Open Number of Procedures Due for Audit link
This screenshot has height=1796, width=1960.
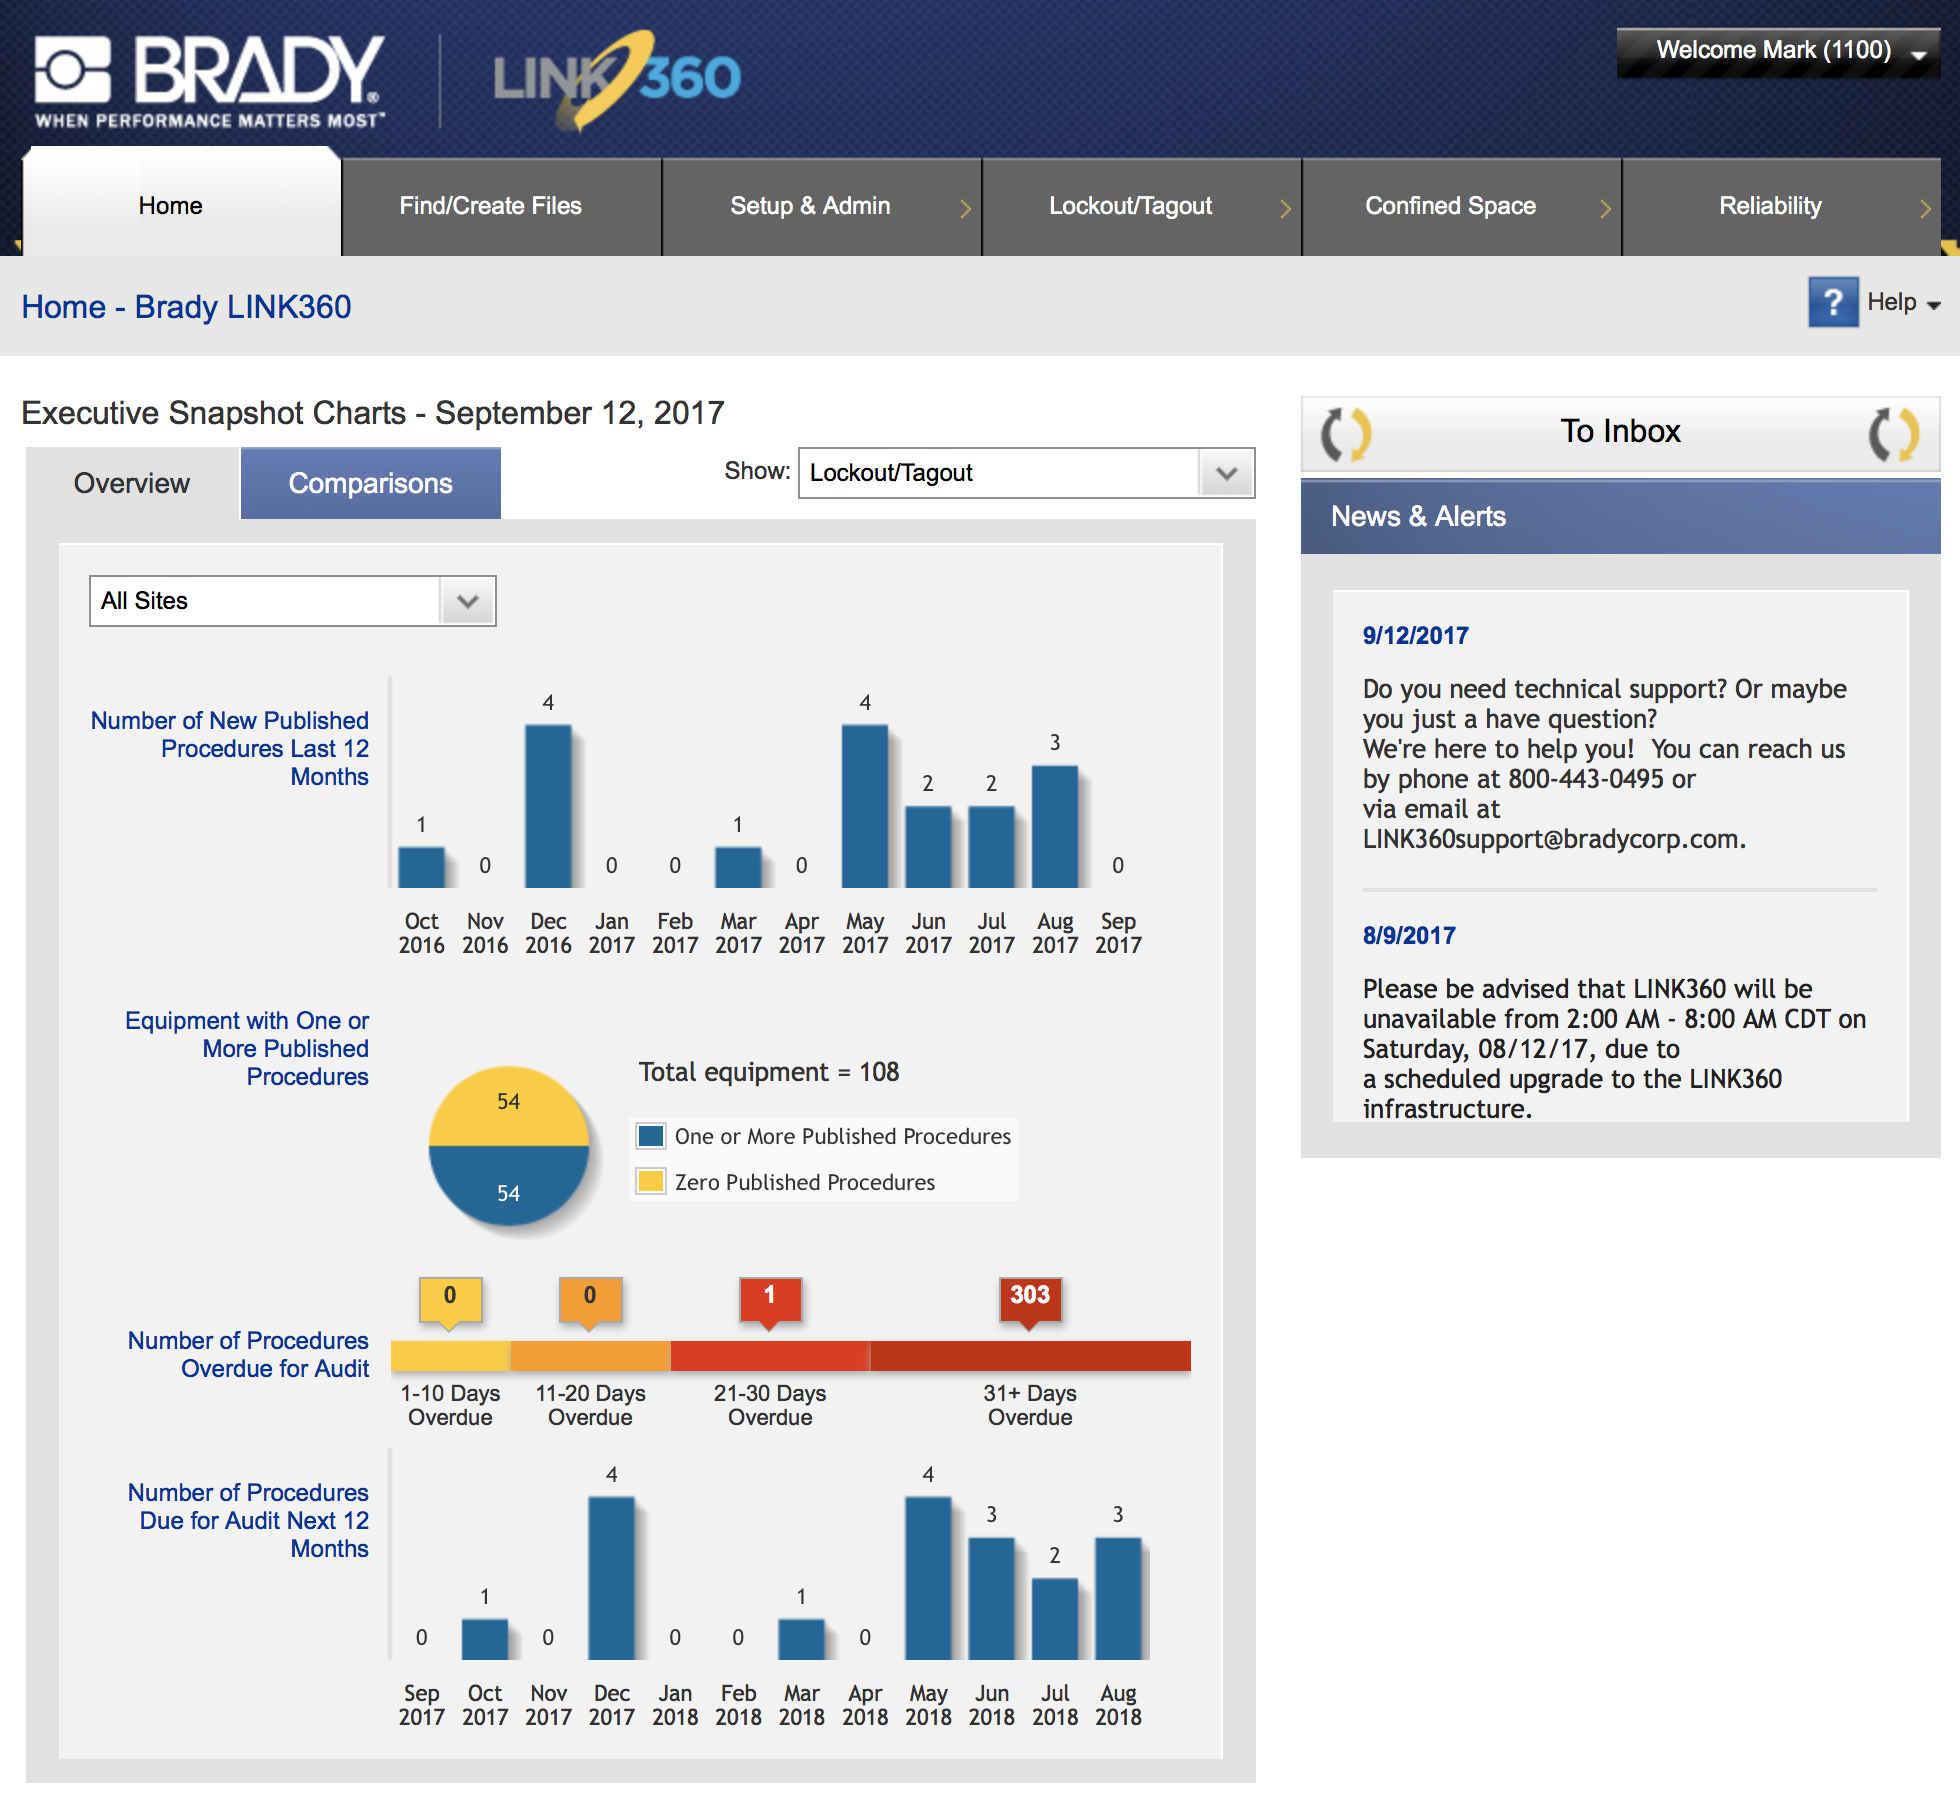coord(249,1520)
